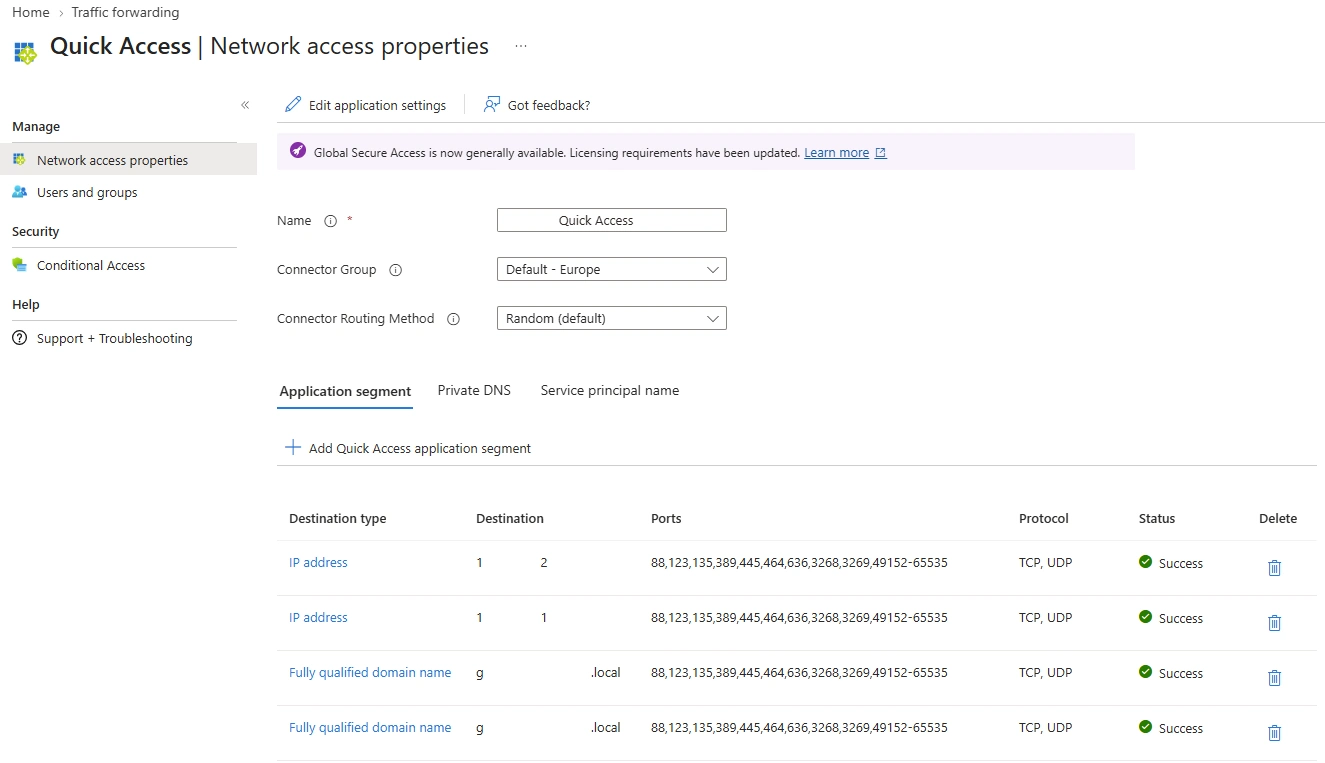Image resolution: width=1325 pixels, height=763 pixels.
Task: Select Network access properties in the sidebar
Action: [x=128, y=160]
